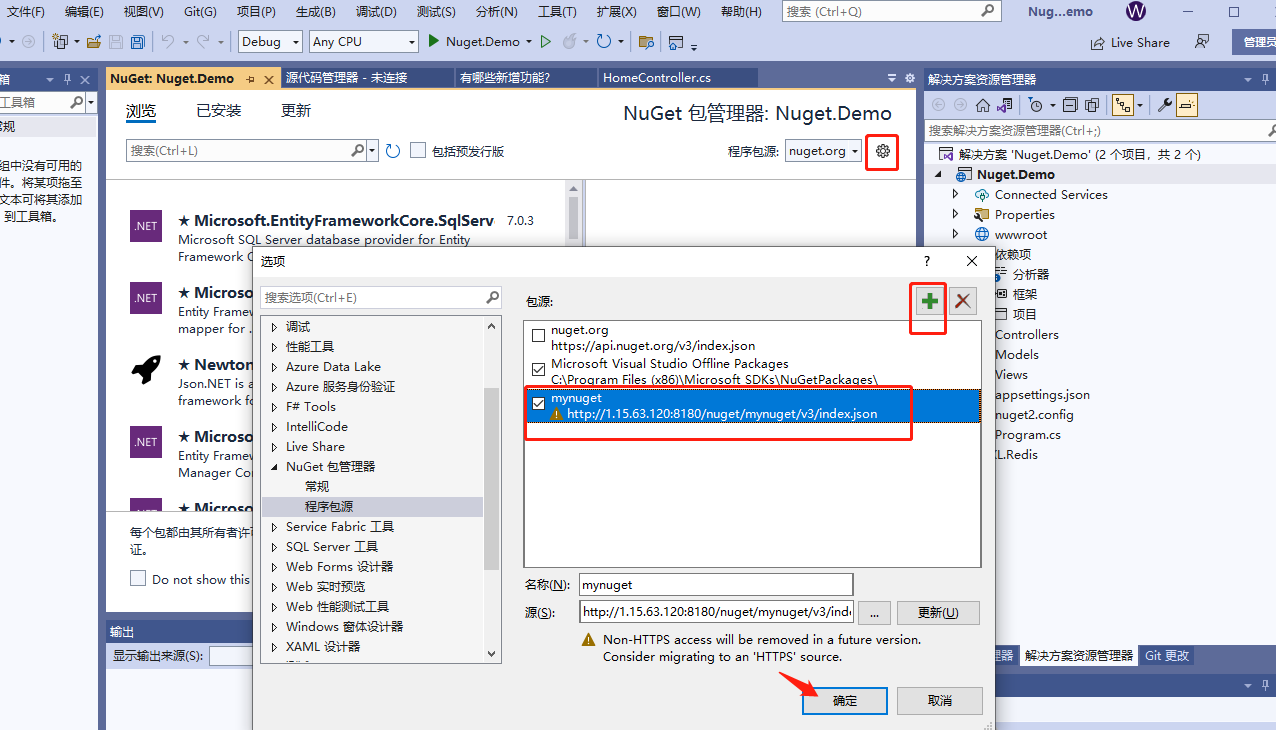Image resolution: width=1276 pixels, height=730 pixels.
Task: Click the help question mark in the Options dialog
Action: [x=927, y=261]
